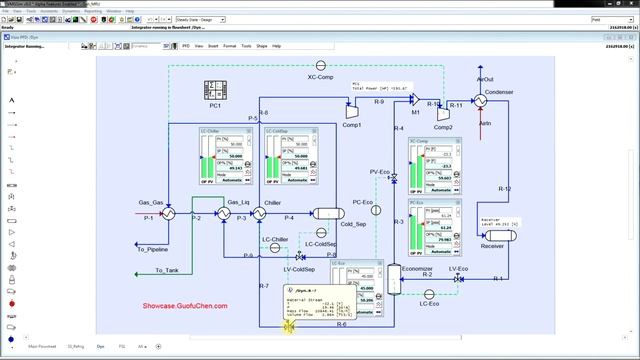Add a new flowsheet tab with plus button
This screenshot has height=360, width=640.
pyautogui.click(x=158, y=347)
